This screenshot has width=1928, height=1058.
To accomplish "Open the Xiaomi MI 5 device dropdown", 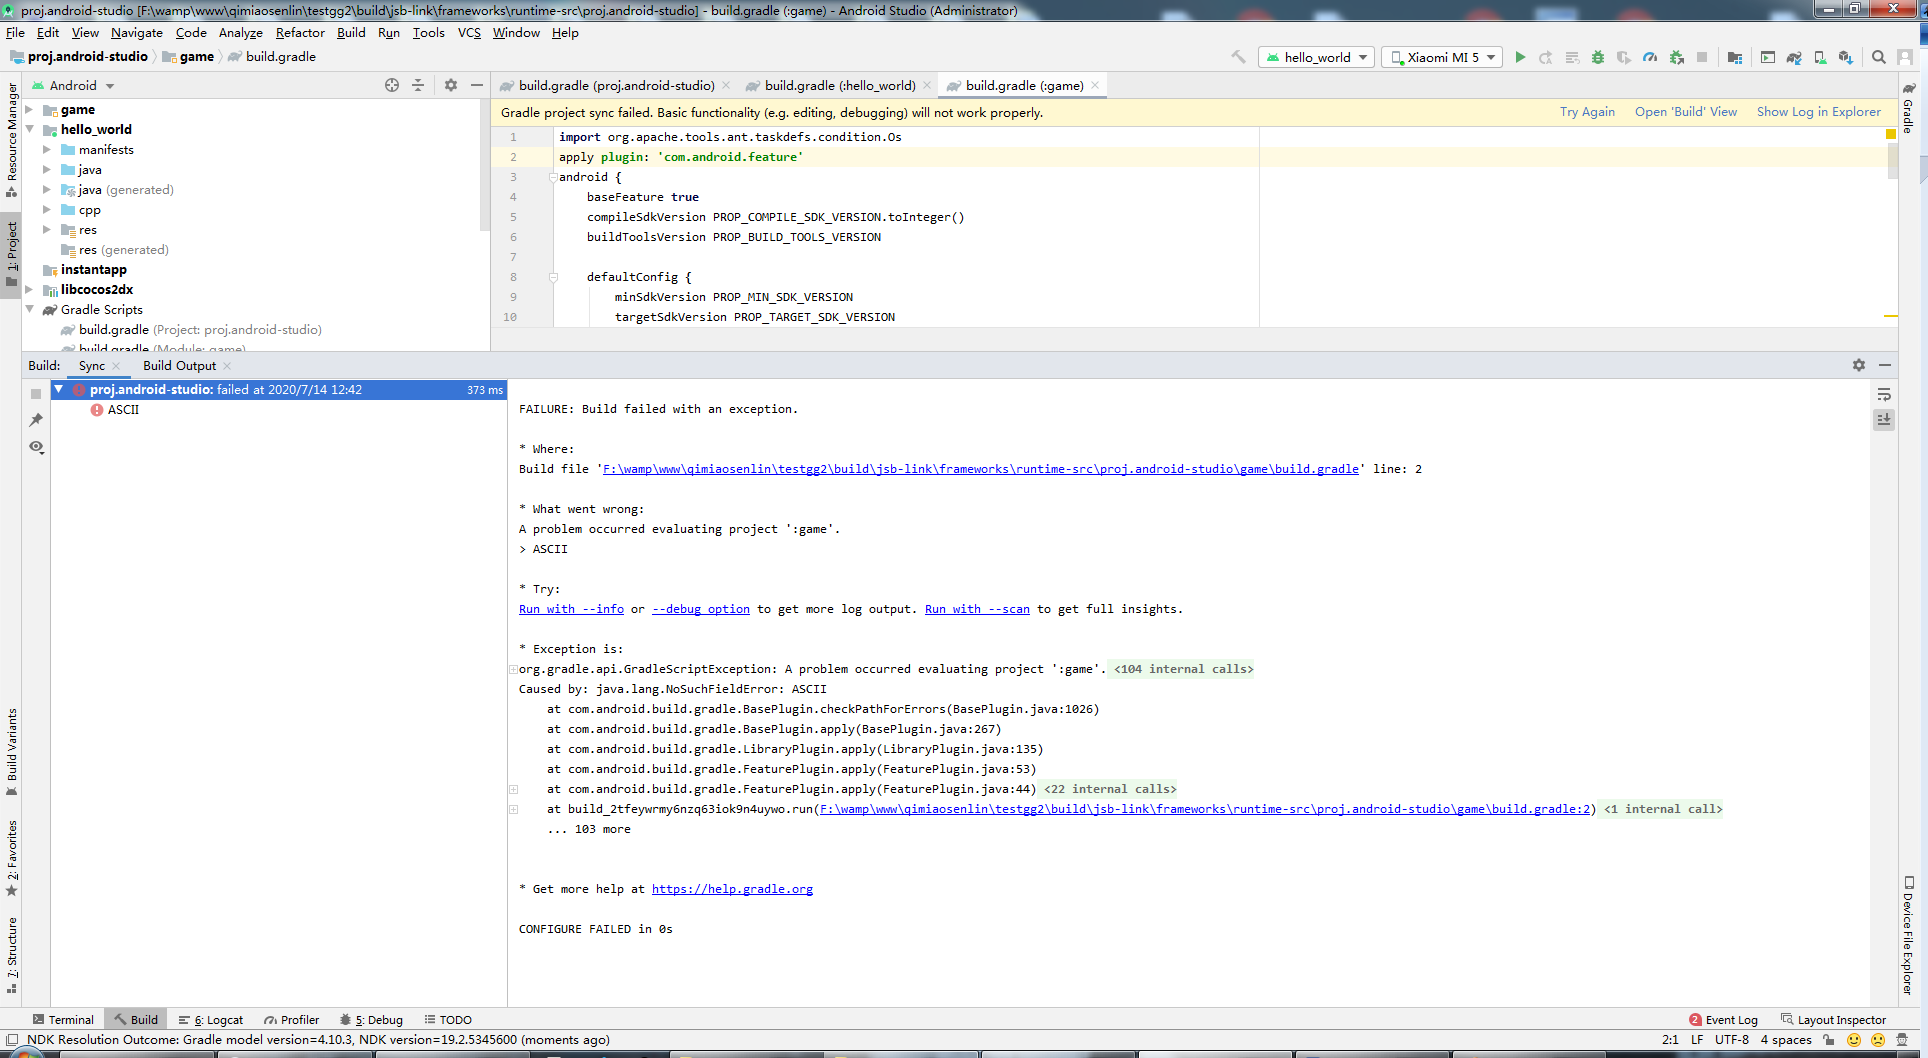I will tap(1442, 57).
